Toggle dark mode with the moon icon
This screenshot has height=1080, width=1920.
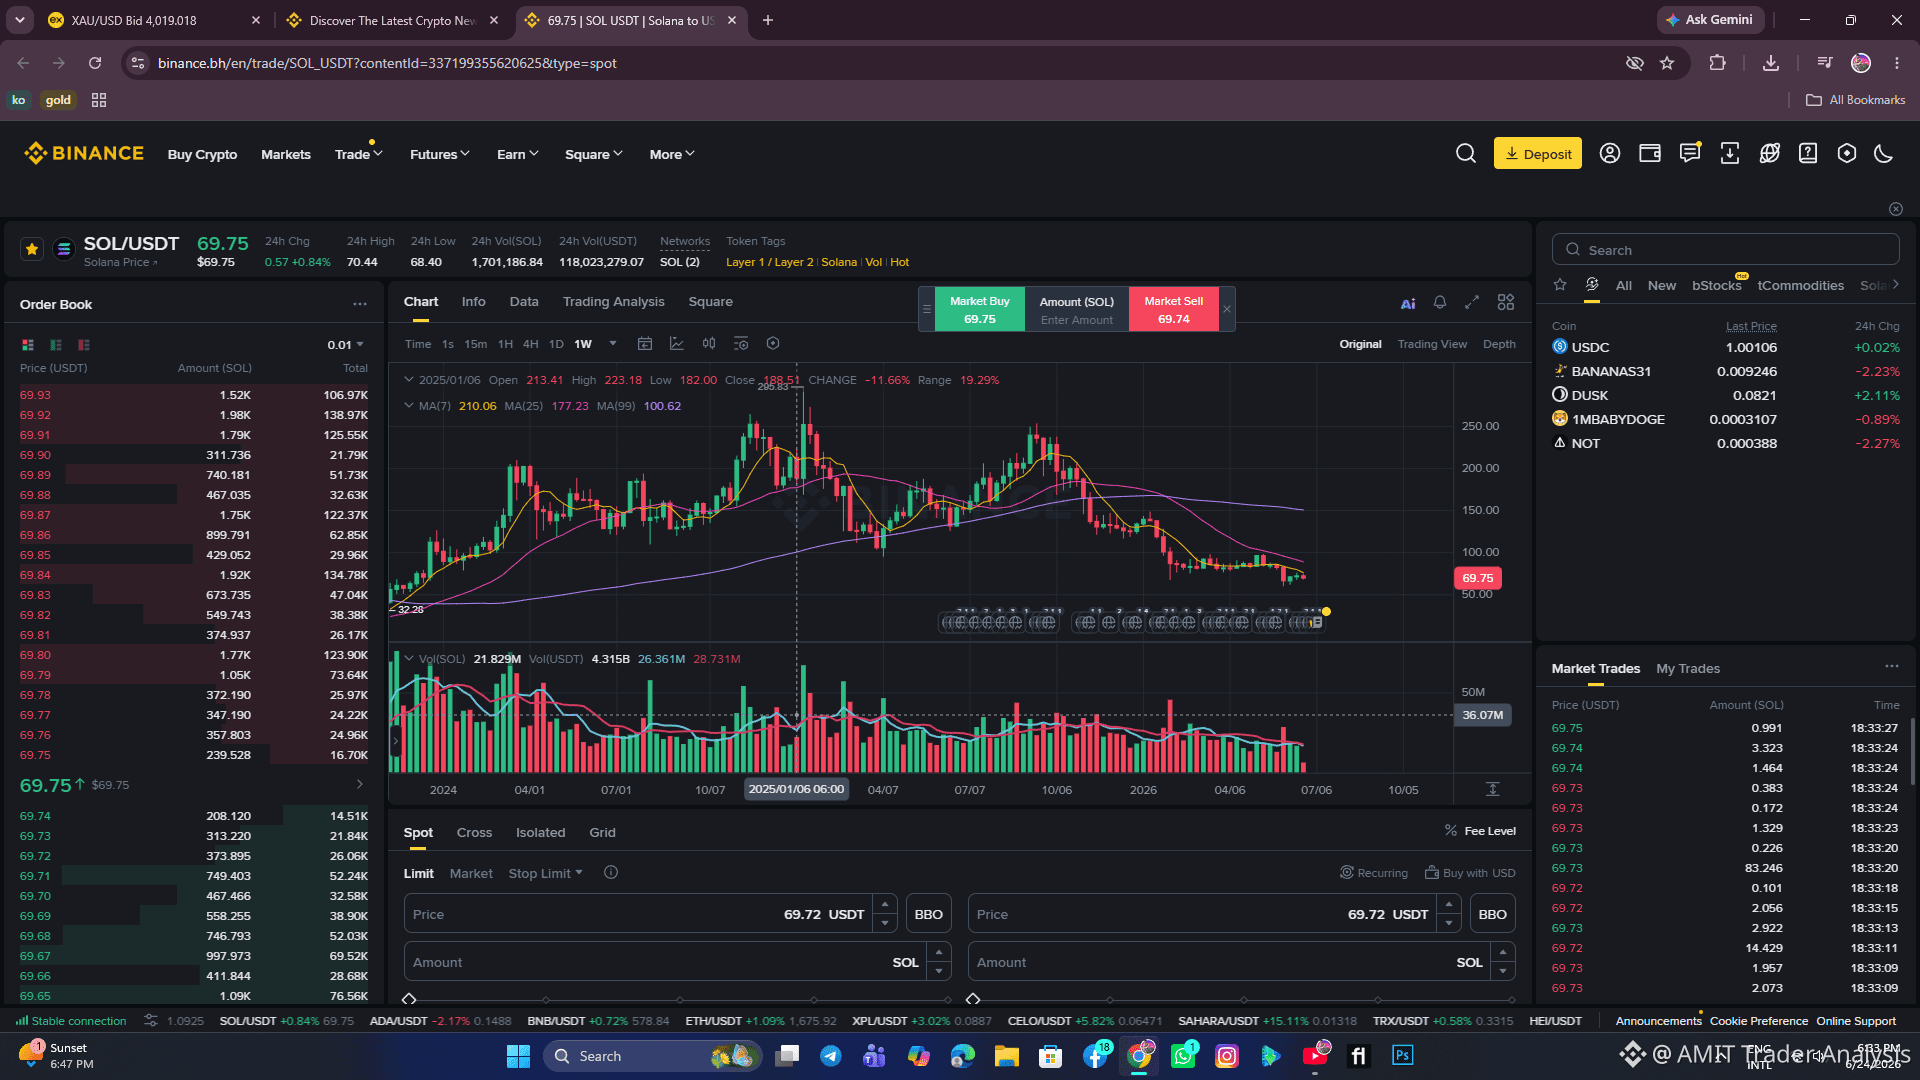1884,153
